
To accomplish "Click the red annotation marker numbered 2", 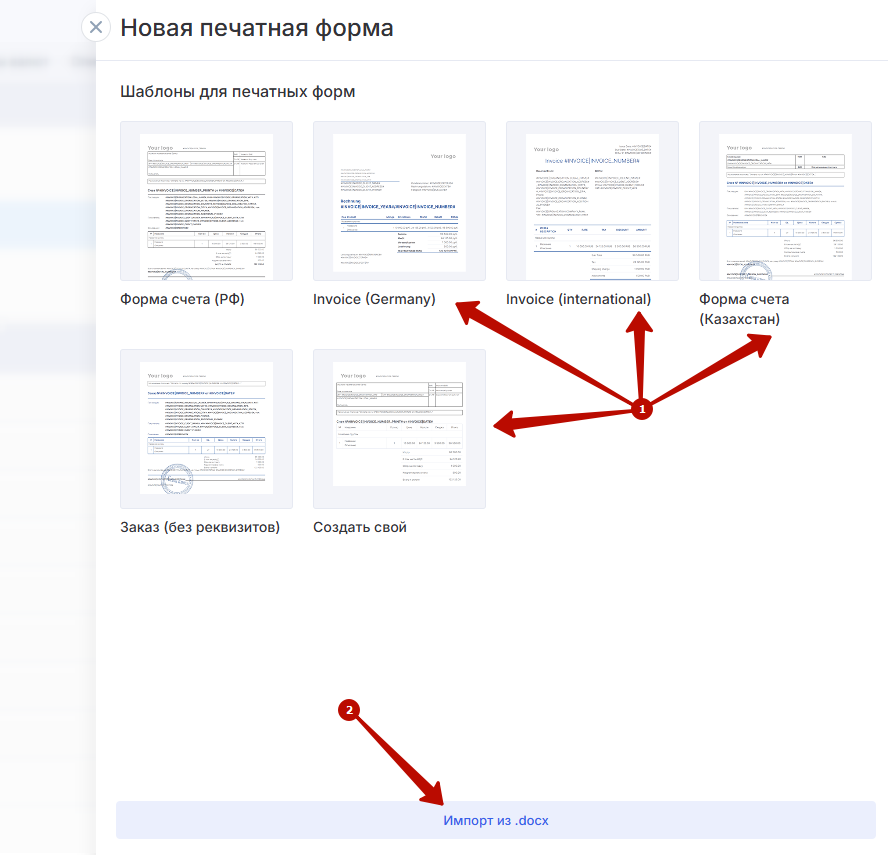I will coord(349,711).
